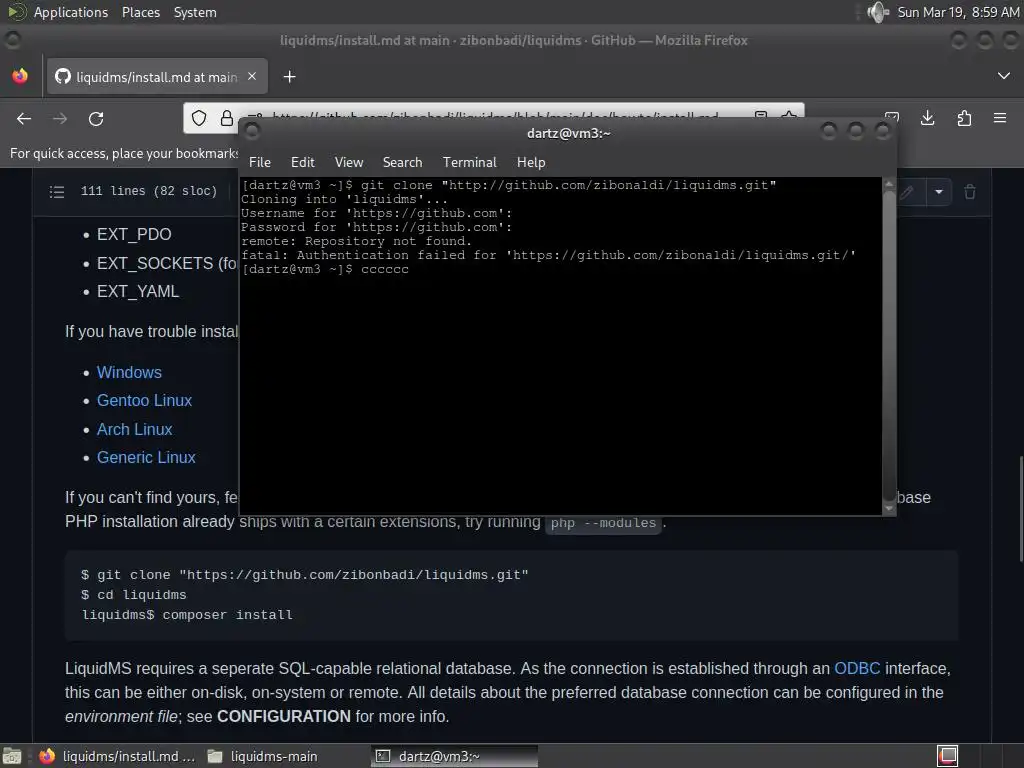Reload the Firefox page

click(x=96, y=119)
